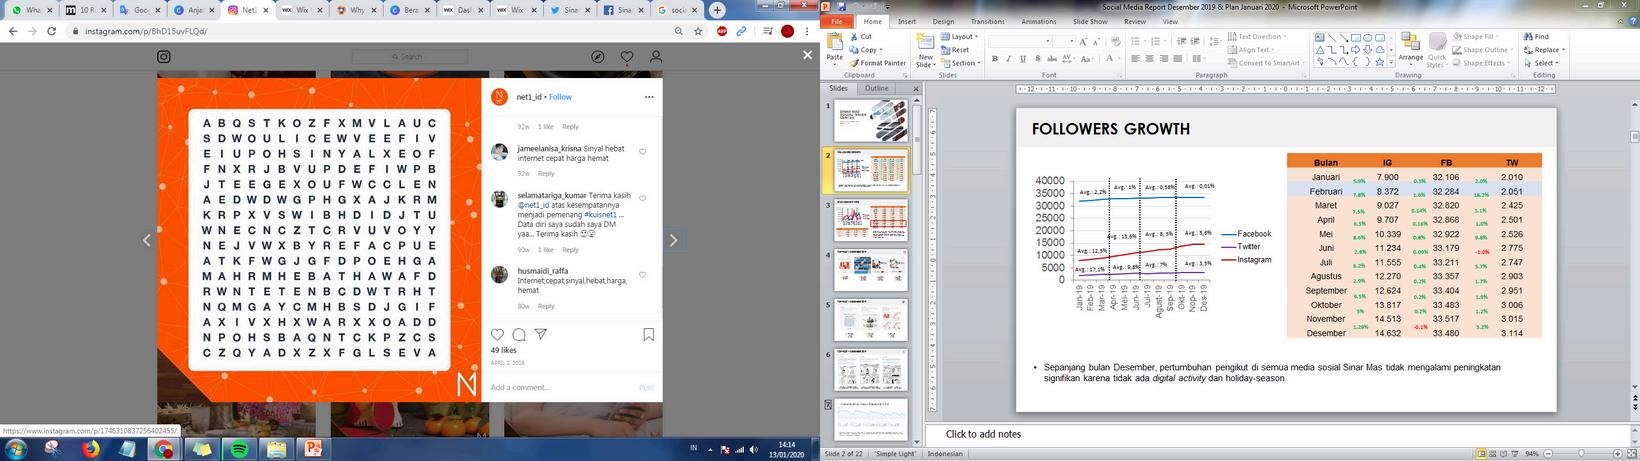Toggle Strikethrough formatting
1640x461 pixels.
(1051, 59)
